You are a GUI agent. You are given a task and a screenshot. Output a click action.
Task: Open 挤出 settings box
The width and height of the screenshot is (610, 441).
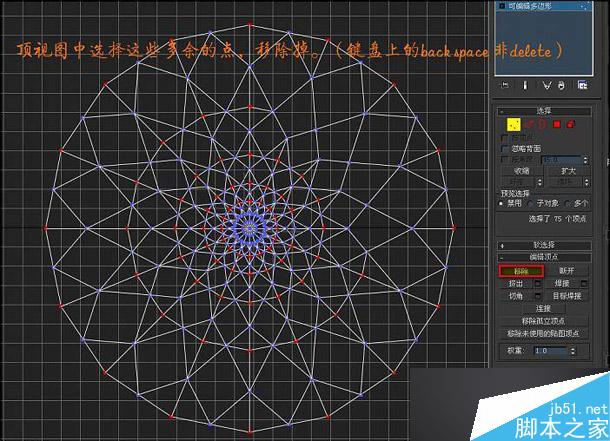click(538, 284)
